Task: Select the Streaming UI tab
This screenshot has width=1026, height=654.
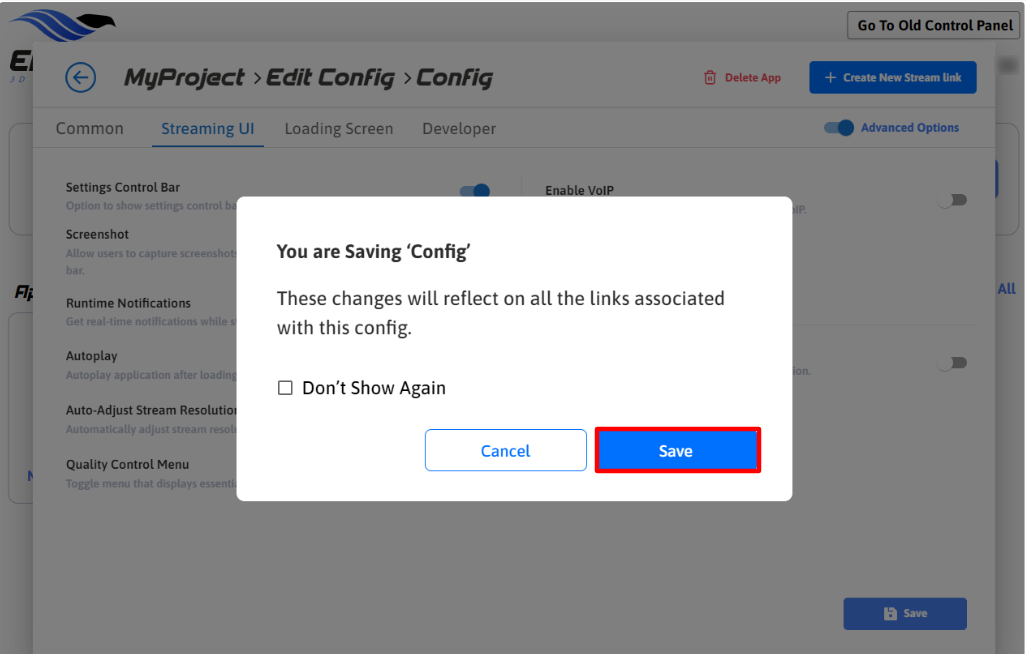Action: tap(208, 129)
